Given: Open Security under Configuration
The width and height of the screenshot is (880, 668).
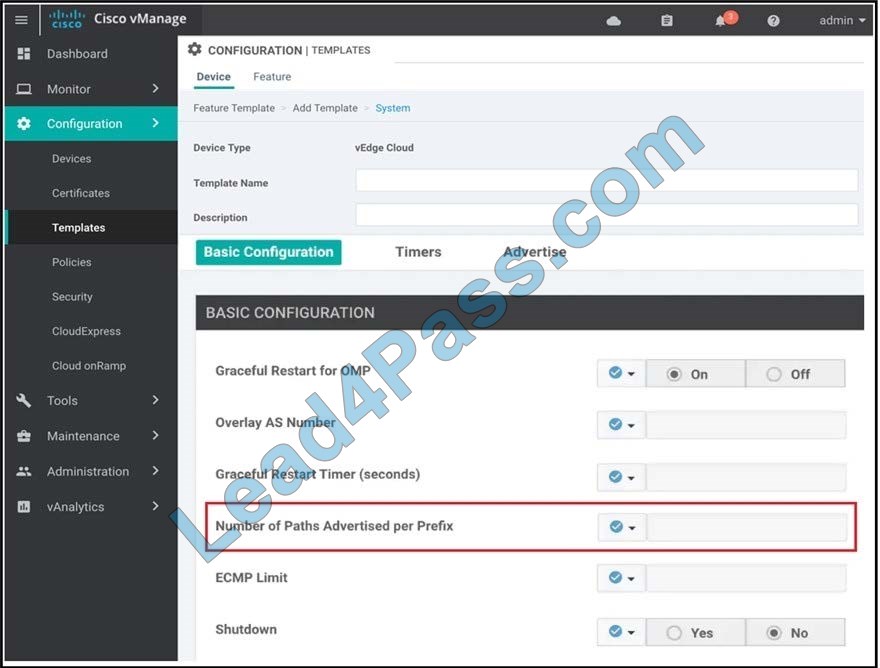Looking at the screenshot, I should tap(72, 296).
